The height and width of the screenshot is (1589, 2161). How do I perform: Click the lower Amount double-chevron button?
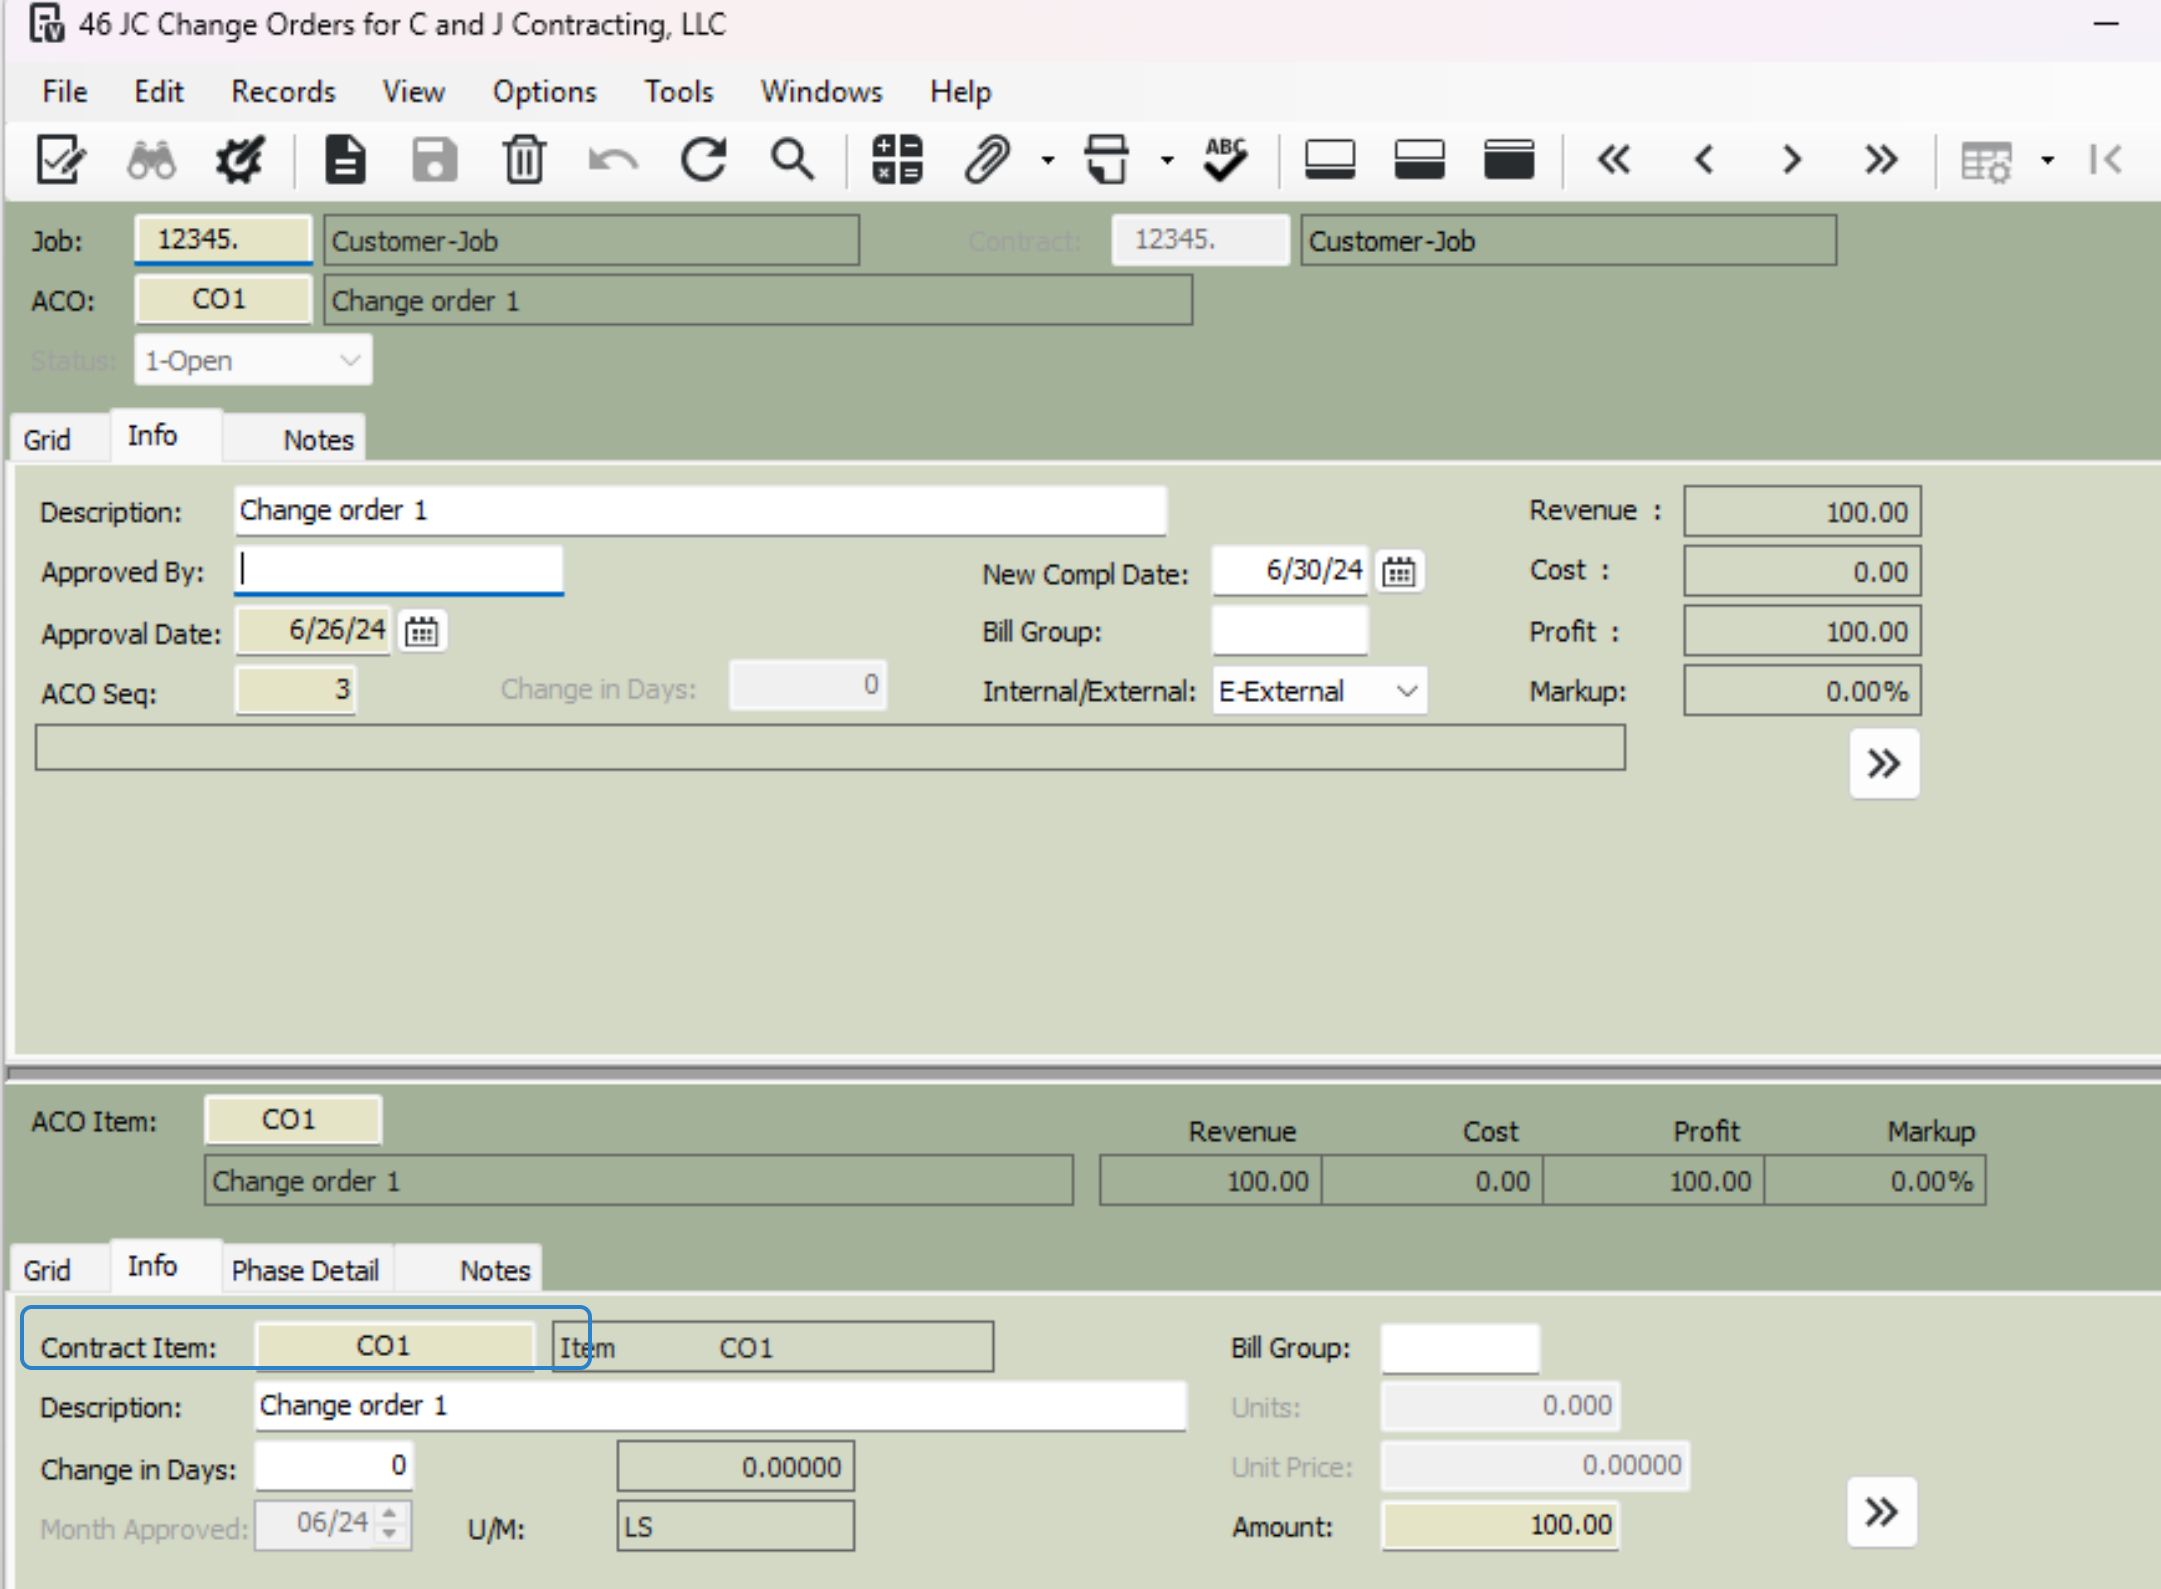(1881, 1511)
